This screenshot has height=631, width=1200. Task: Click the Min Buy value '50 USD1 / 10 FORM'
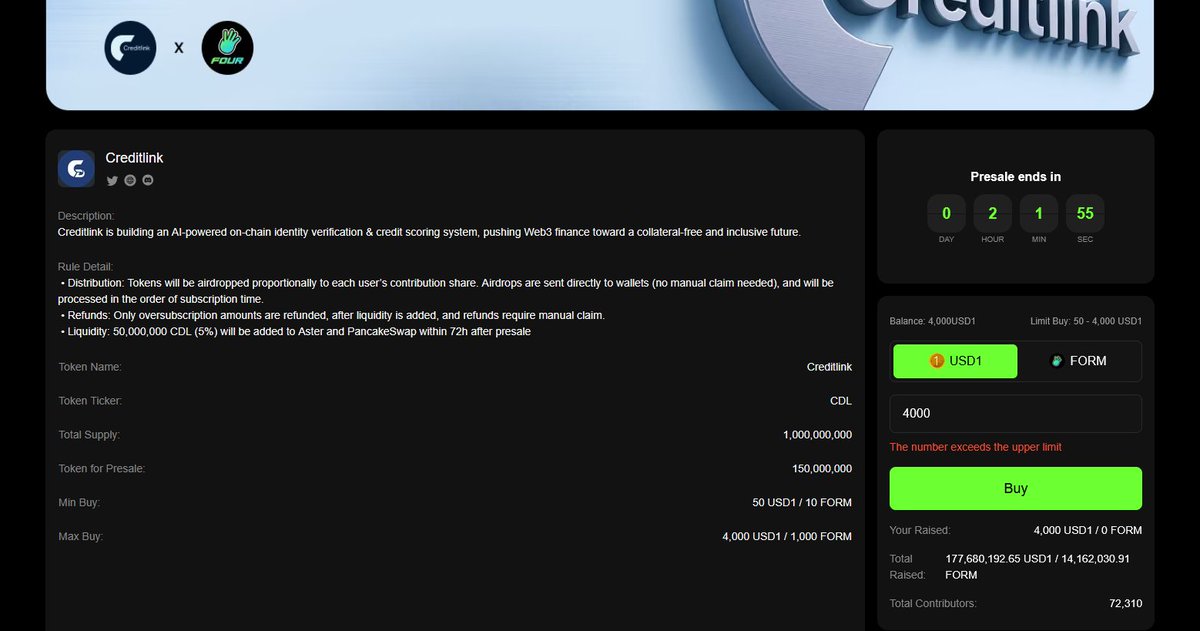[x=804, y=503]
